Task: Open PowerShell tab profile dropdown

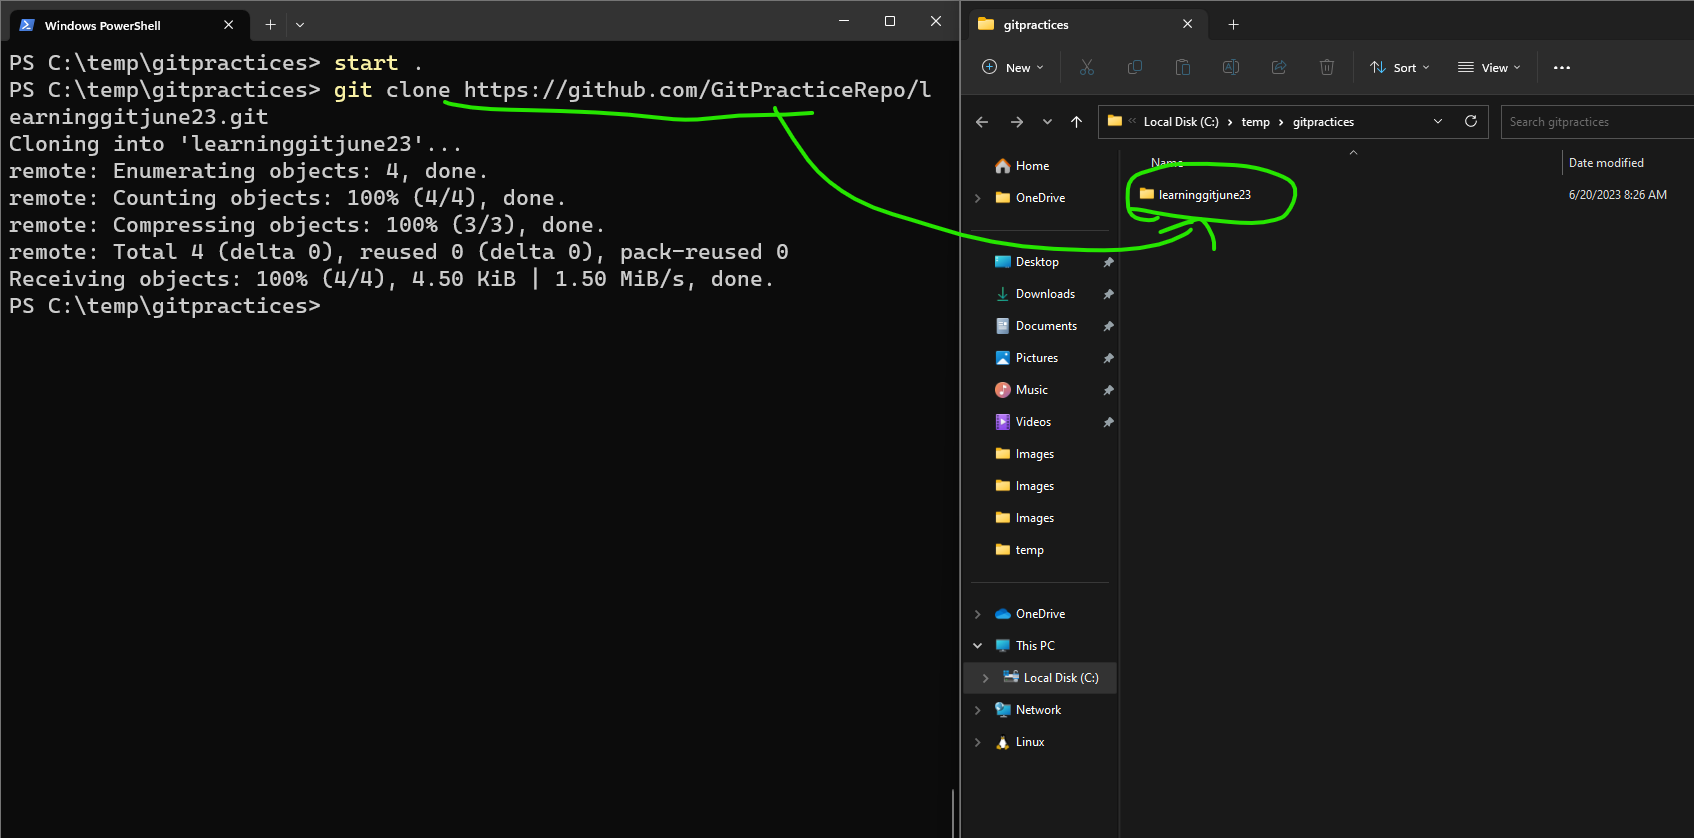Action: tap(300, 24)
